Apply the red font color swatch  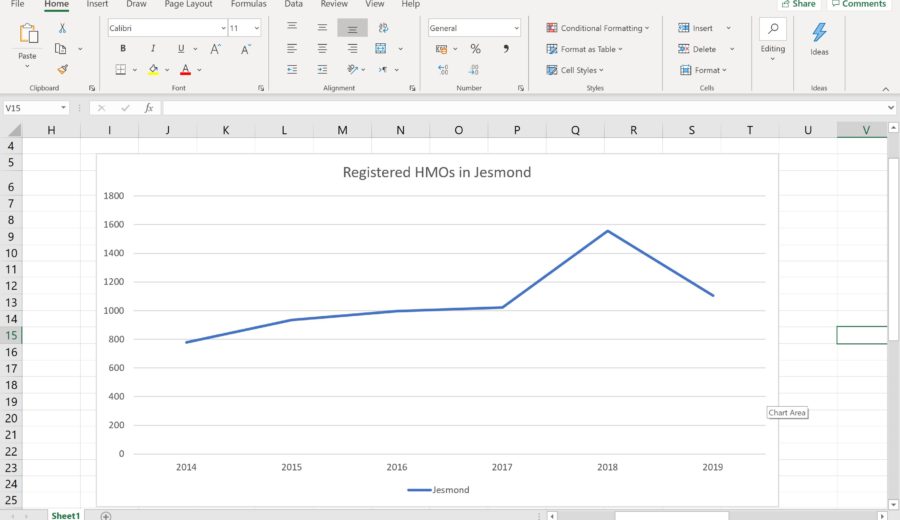tap(185, 70)
